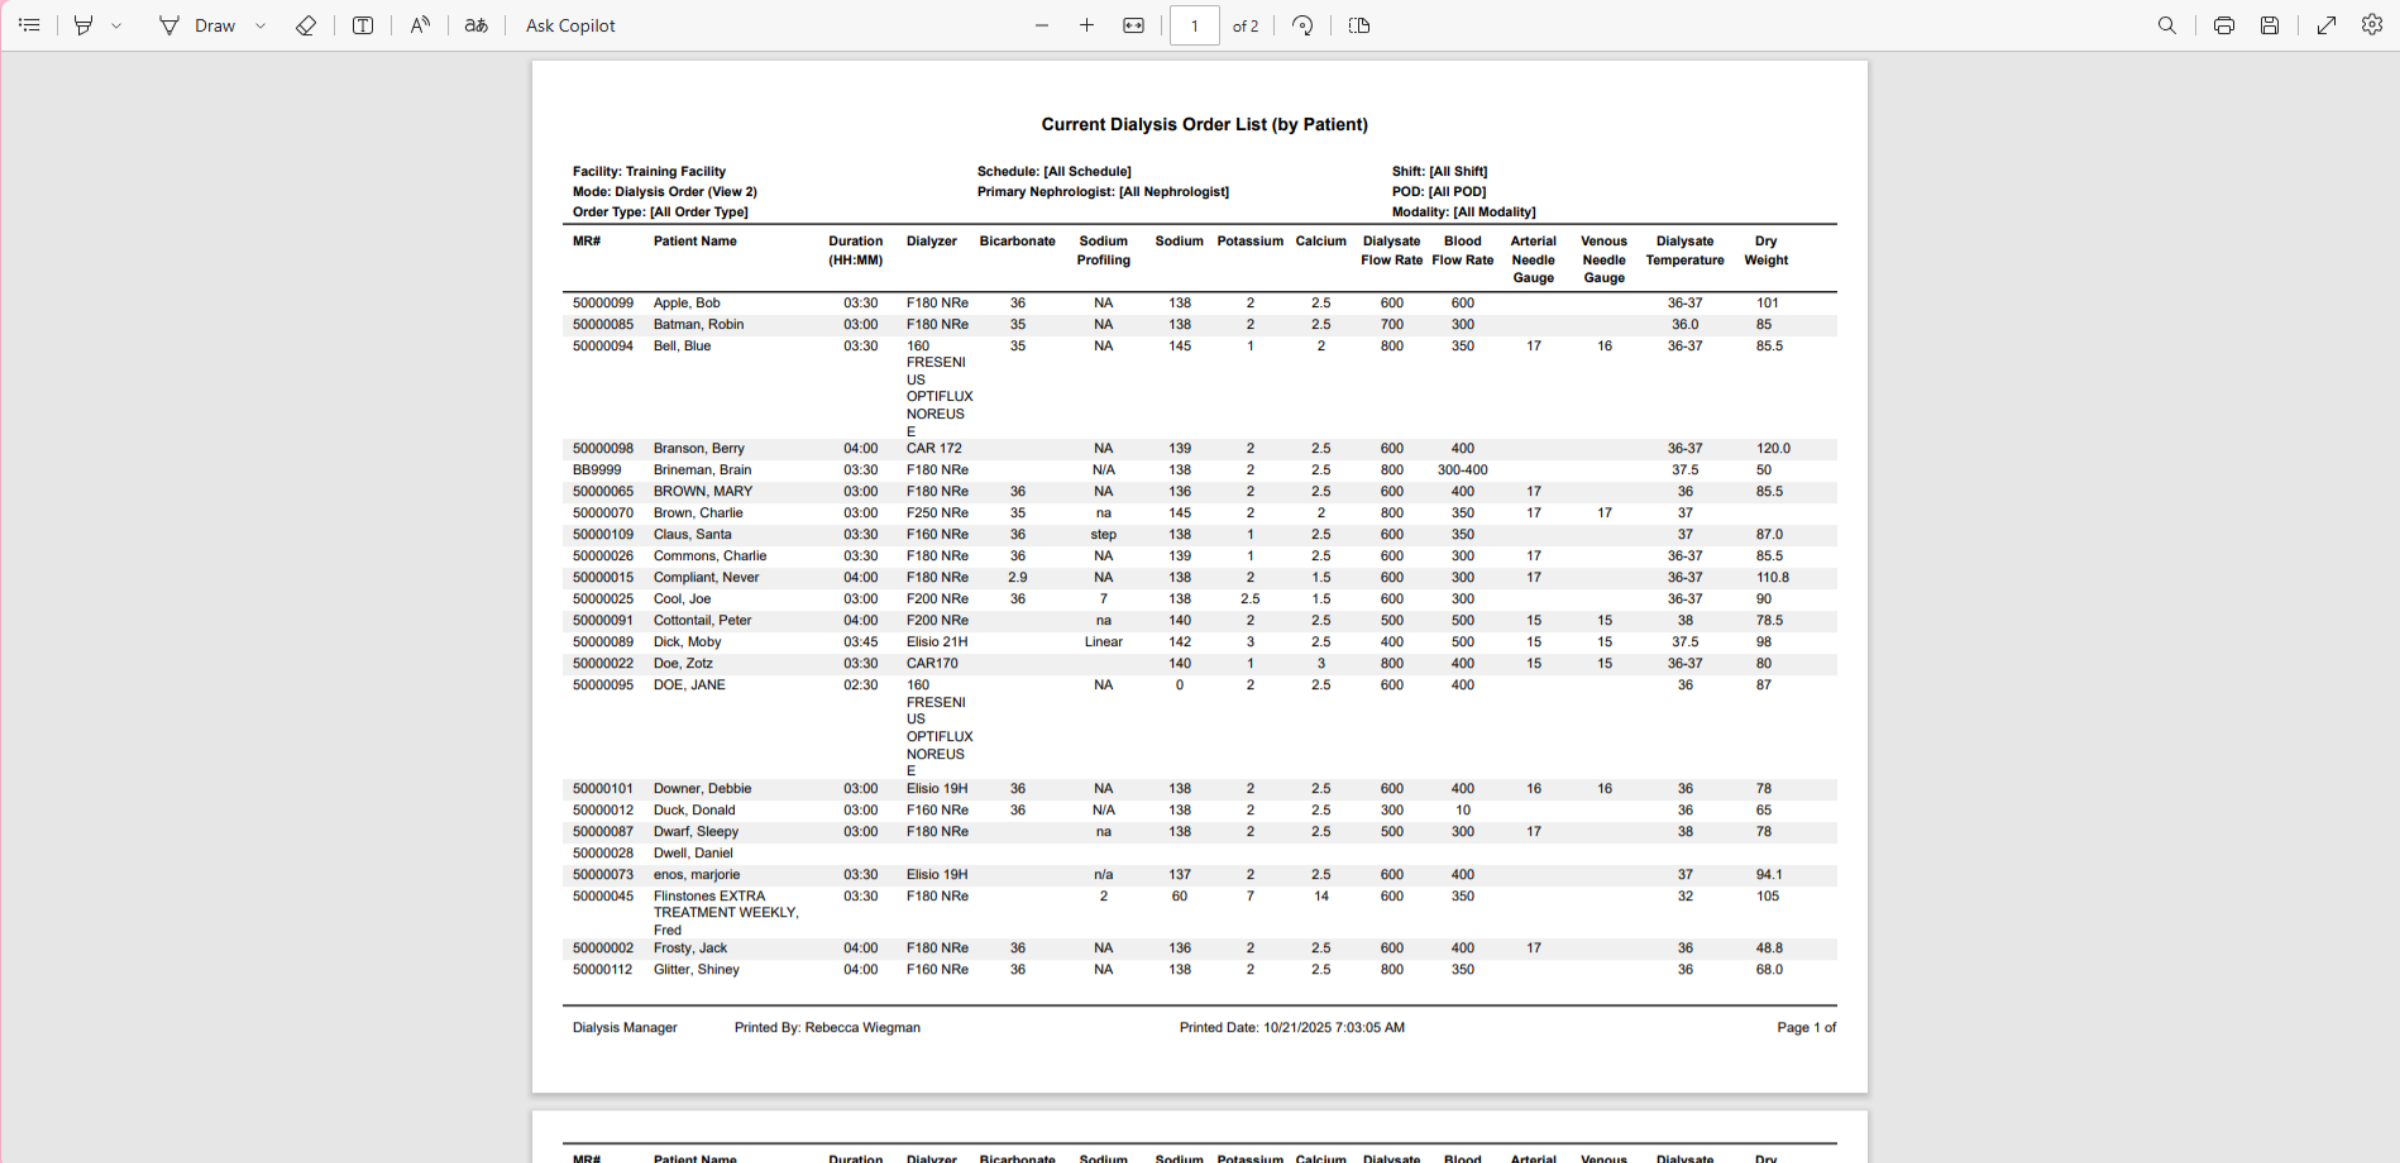Click the 'Potassium' column header

point(1250,241)
